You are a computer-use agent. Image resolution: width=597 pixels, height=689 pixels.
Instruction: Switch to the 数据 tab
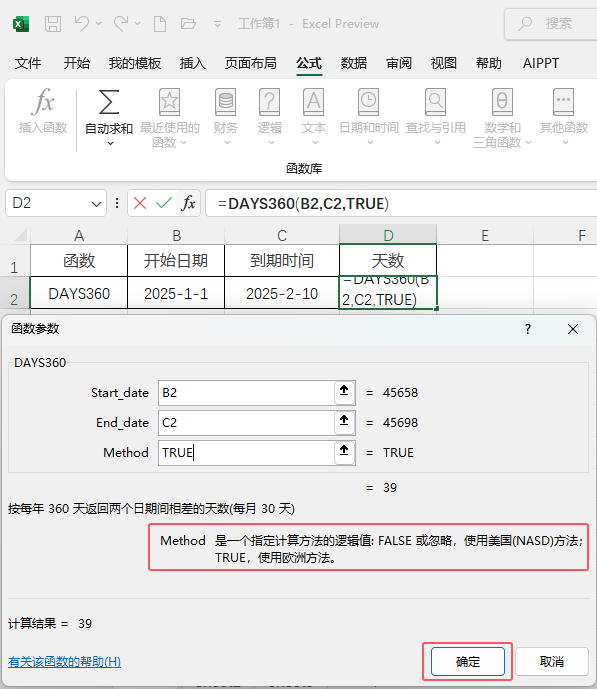pos(354,63)
